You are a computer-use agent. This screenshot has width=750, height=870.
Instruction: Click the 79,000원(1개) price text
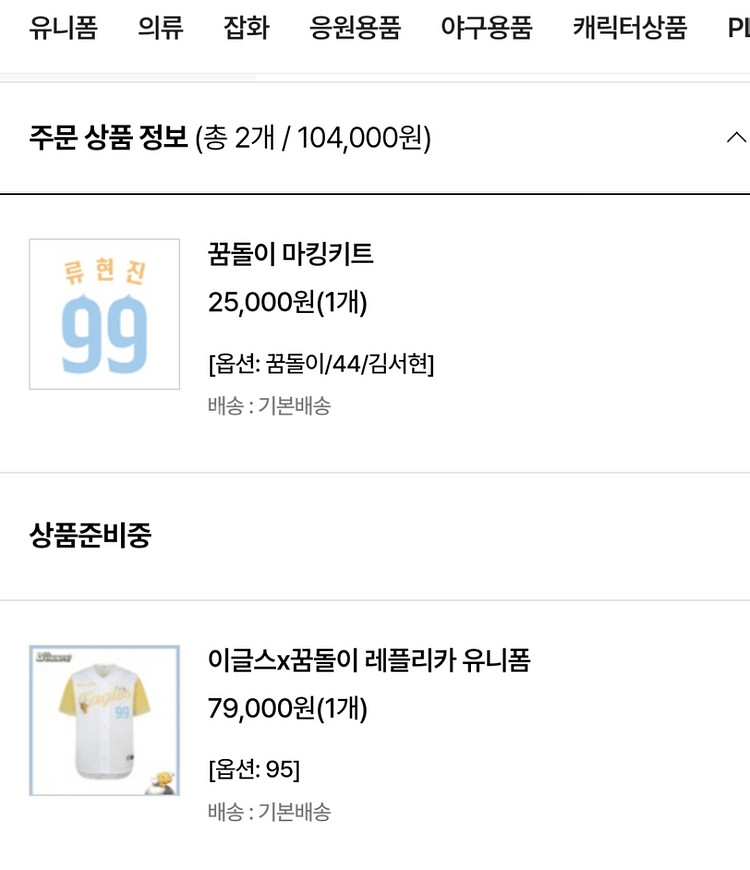point(287,709)
